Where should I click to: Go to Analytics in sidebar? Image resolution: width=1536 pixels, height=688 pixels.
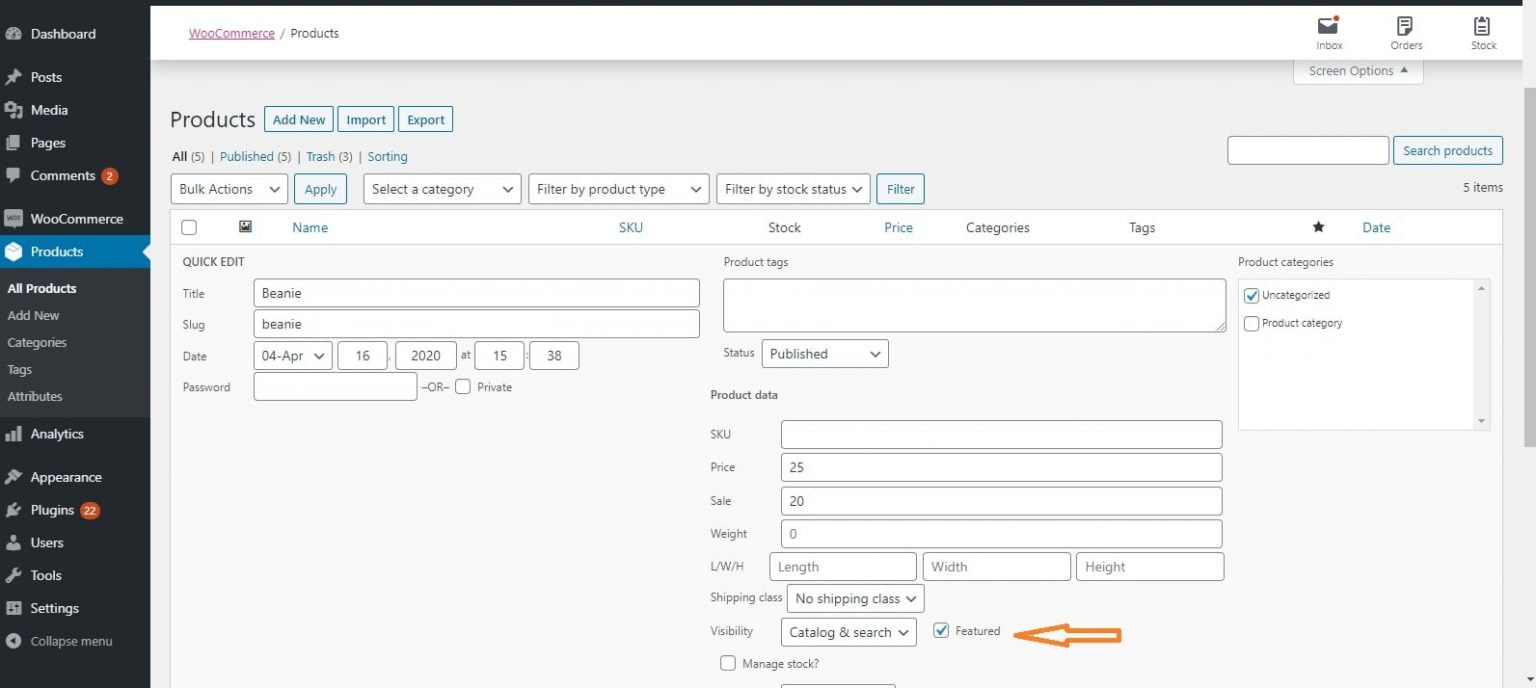tap(56, 434)
